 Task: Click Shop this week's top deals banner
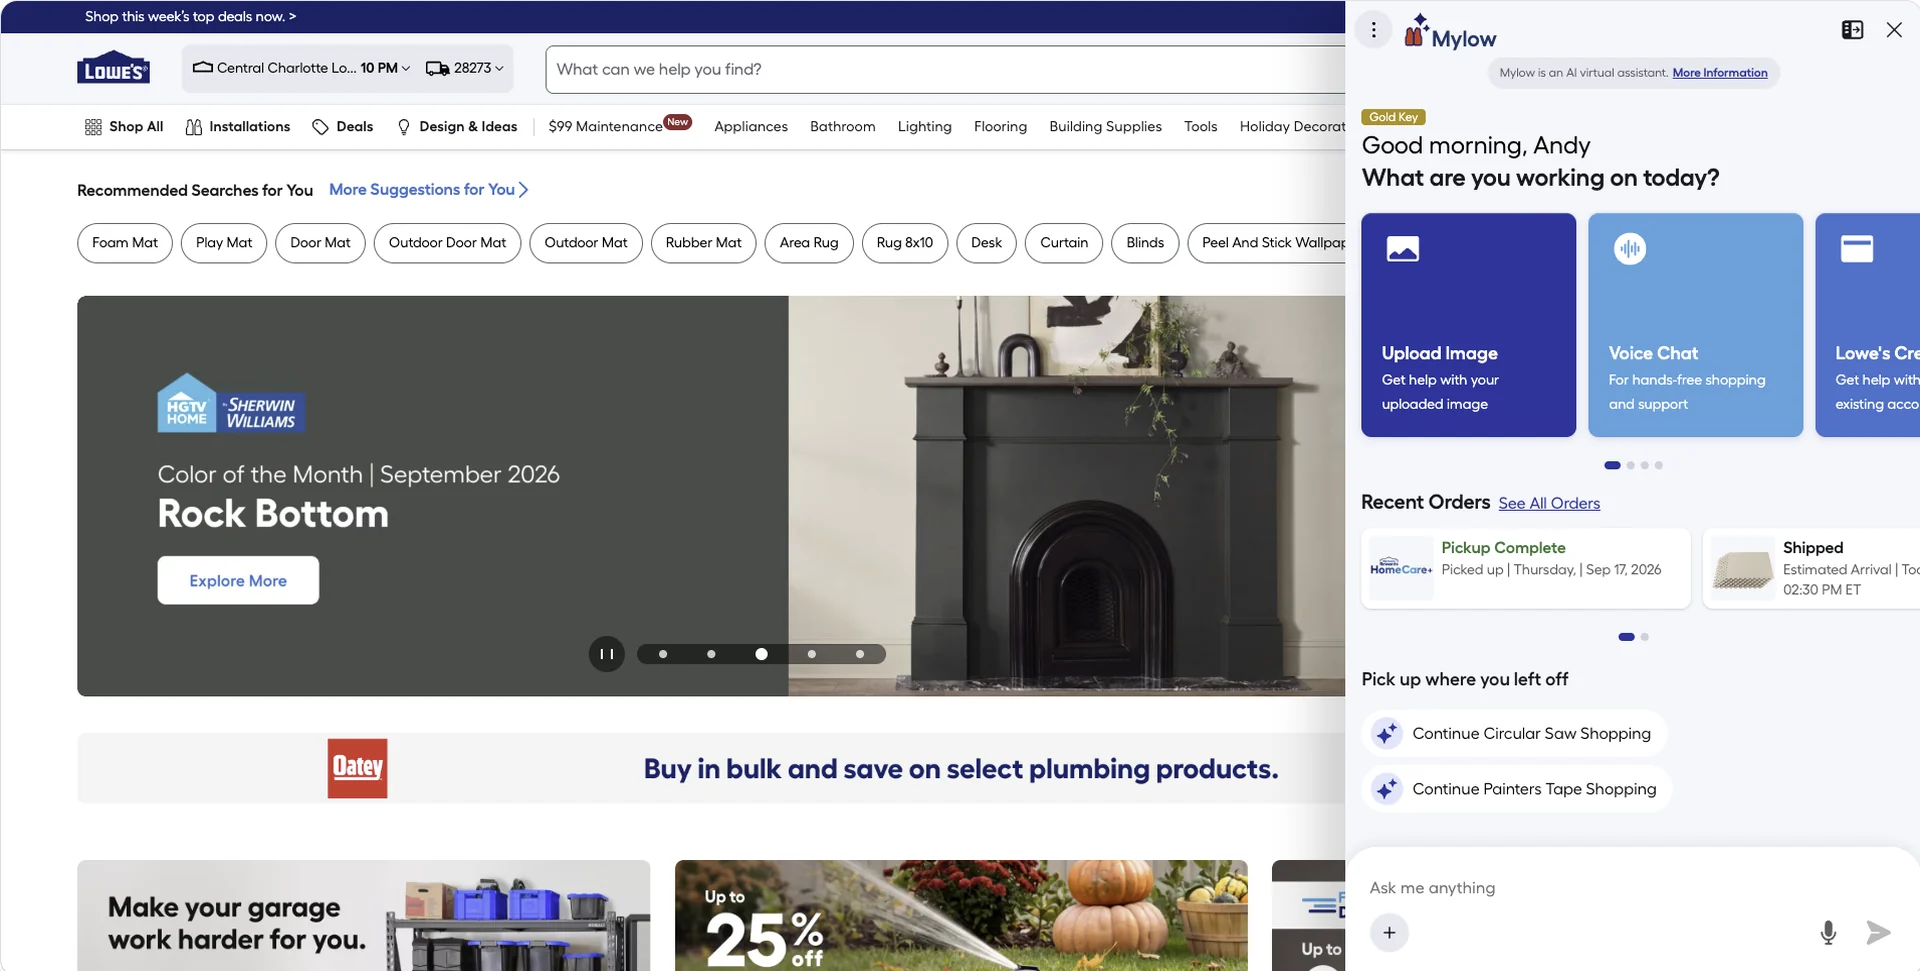click(x=190, y=16)
